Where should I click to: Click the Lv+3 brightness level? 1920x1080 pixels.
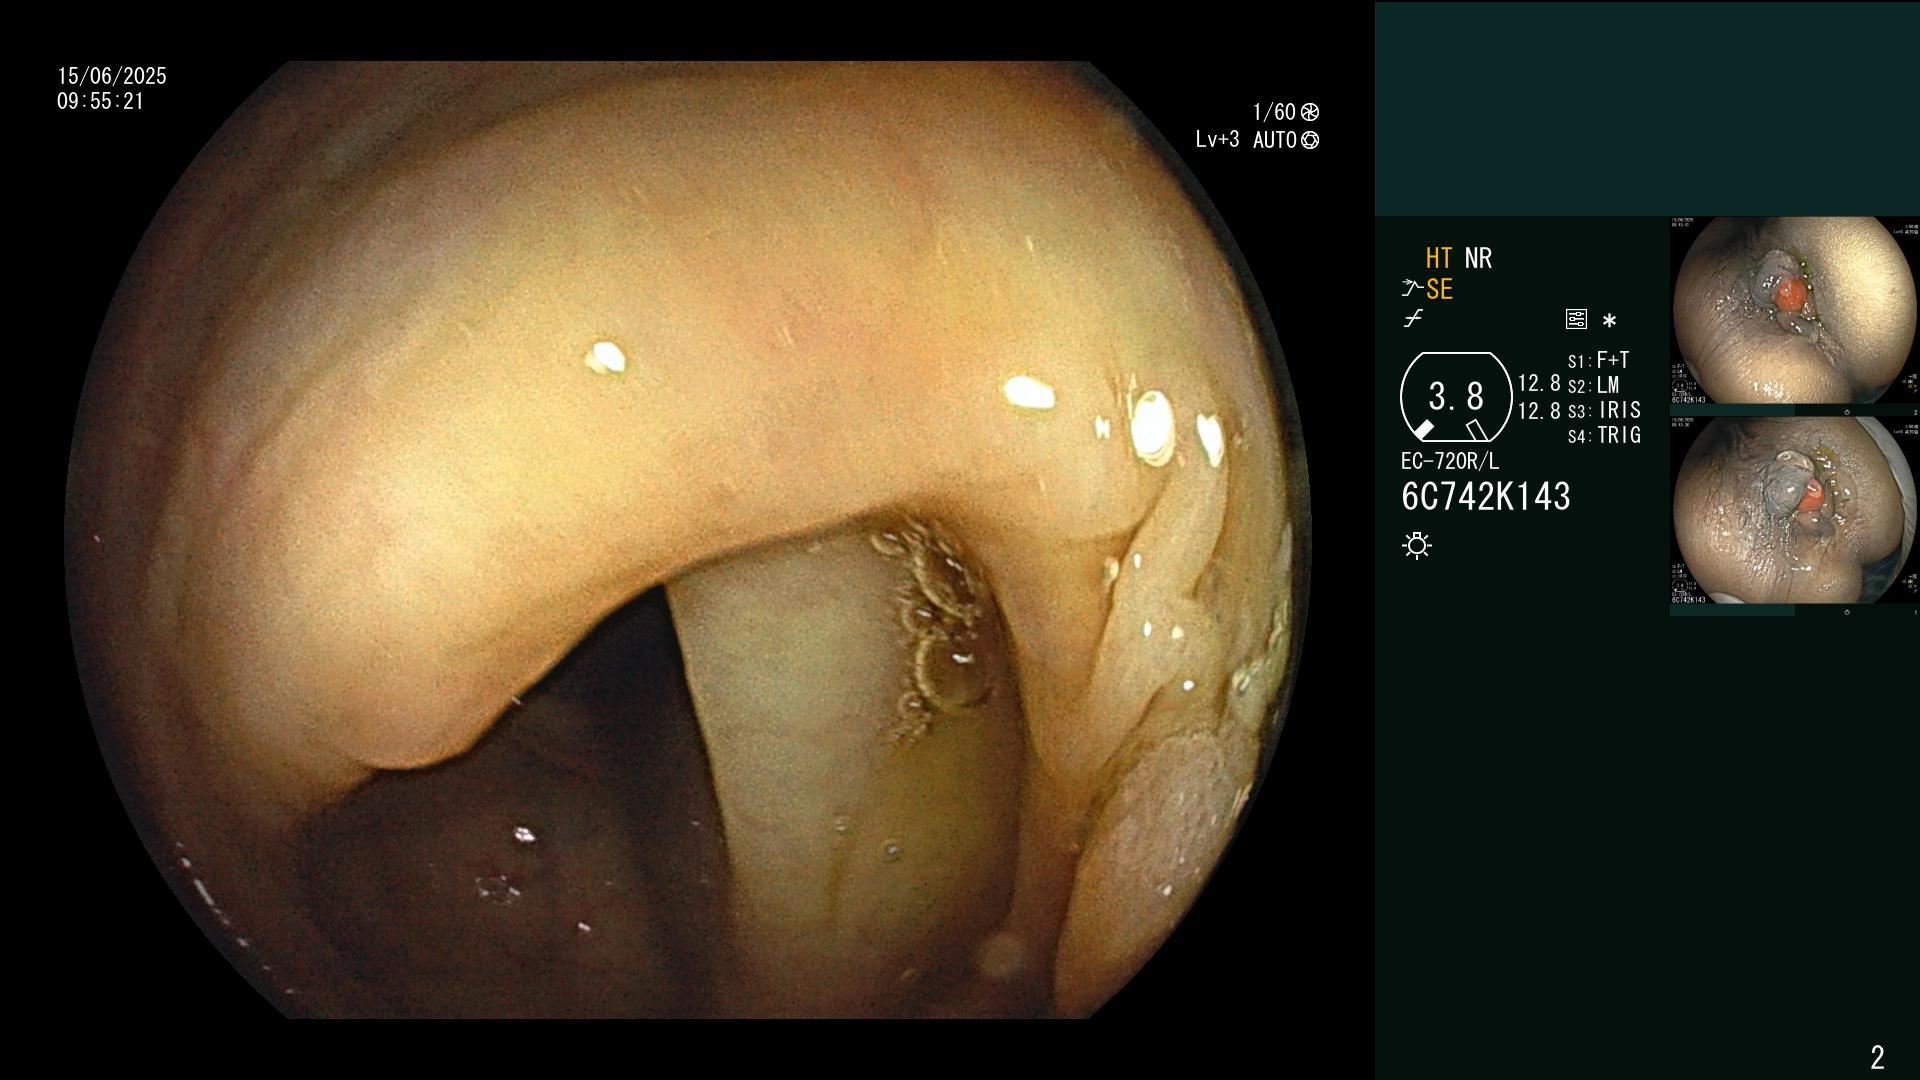(1217, 140)
